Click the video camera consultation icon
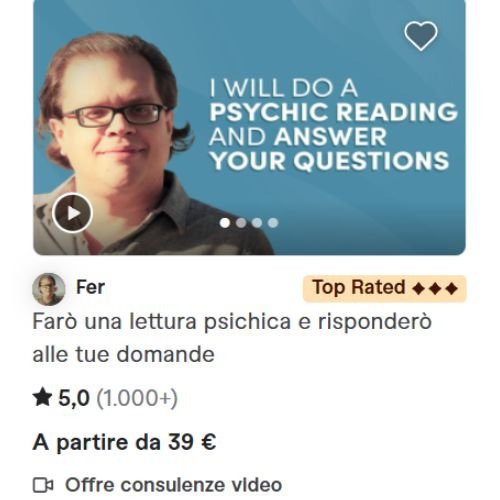The image size is (500, 500). [x=43, y=485]
